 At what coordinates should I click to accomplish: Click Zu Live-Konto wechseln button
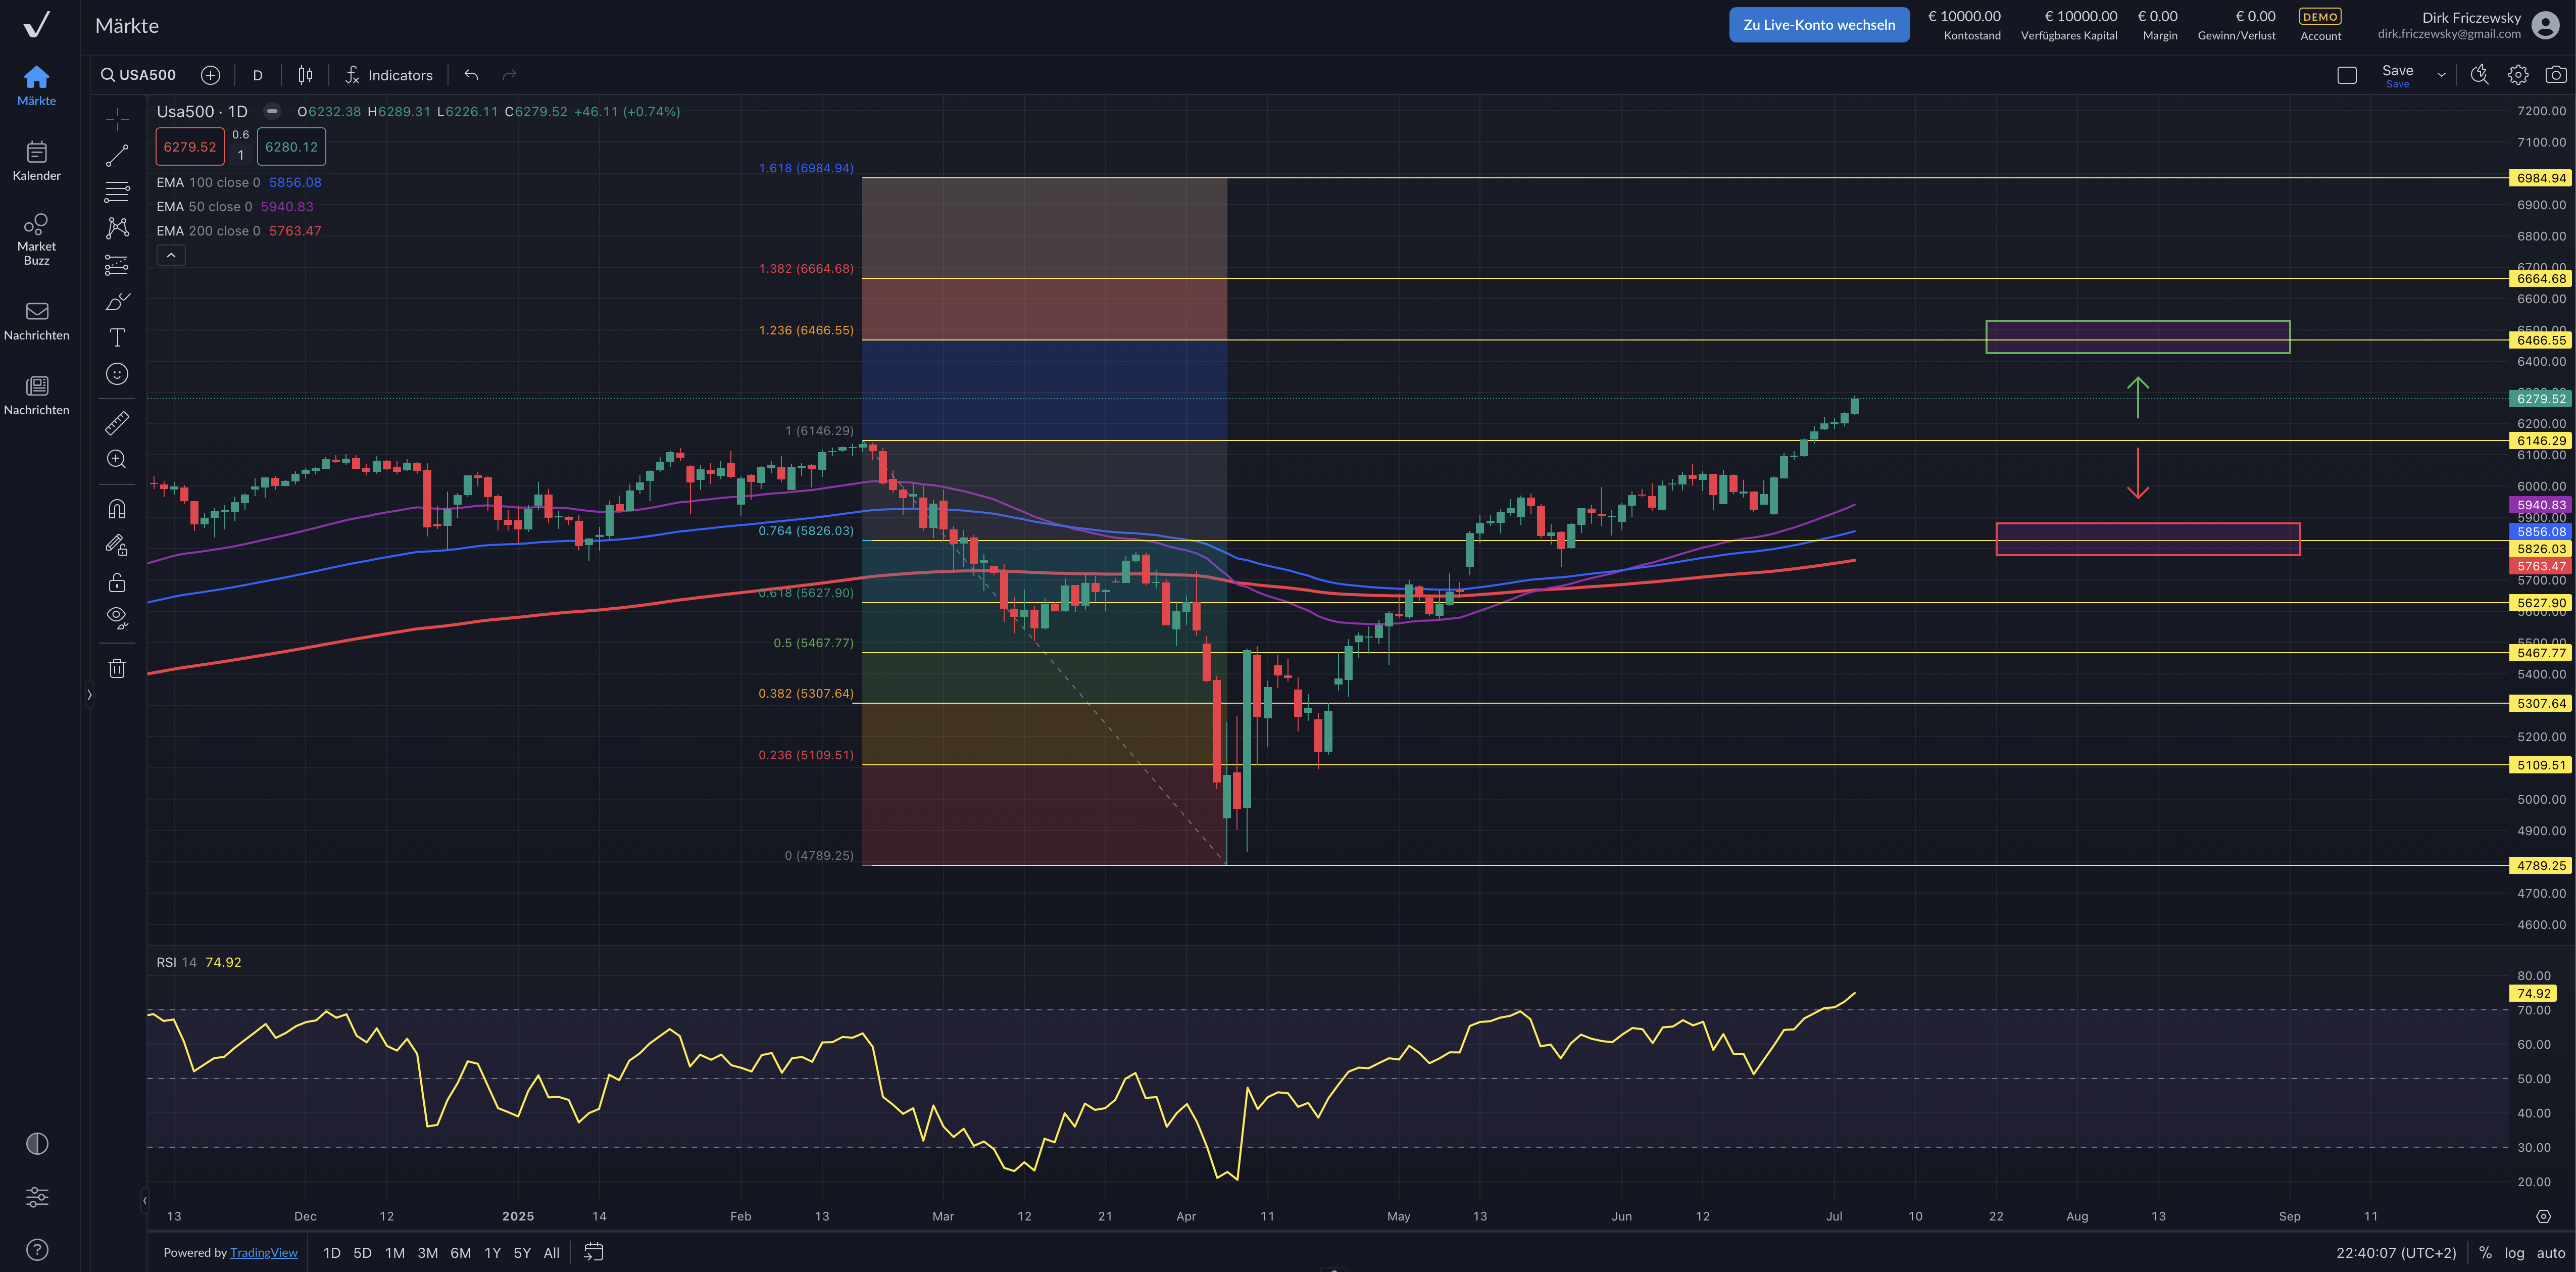click(x=1819, y=24)
